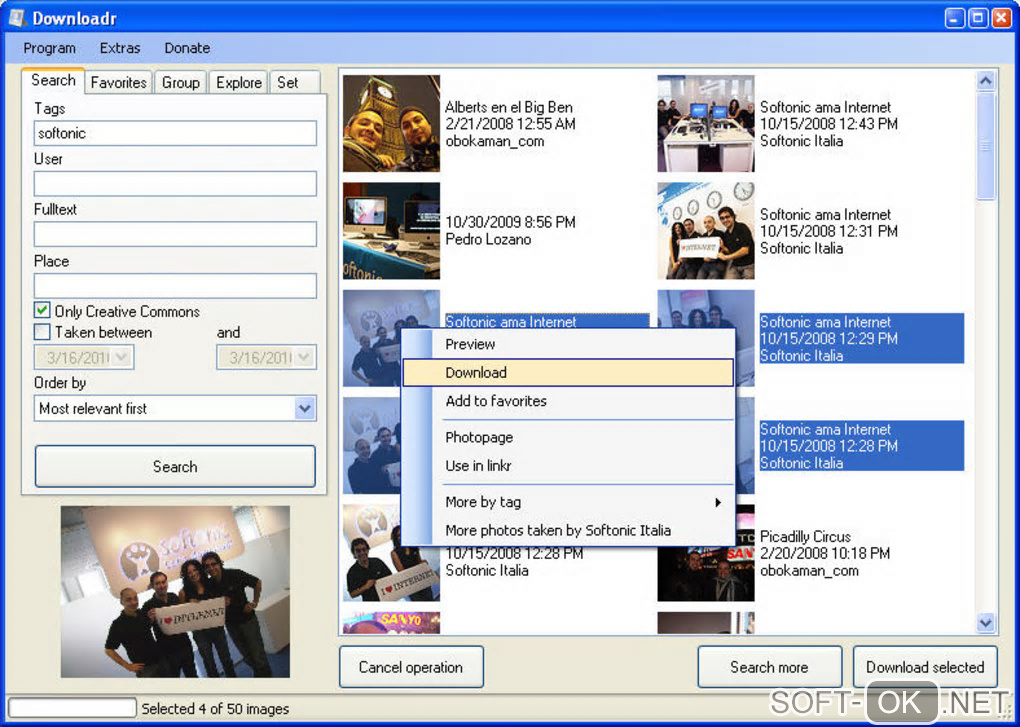Expand More by tag submenu

point(568,502)
